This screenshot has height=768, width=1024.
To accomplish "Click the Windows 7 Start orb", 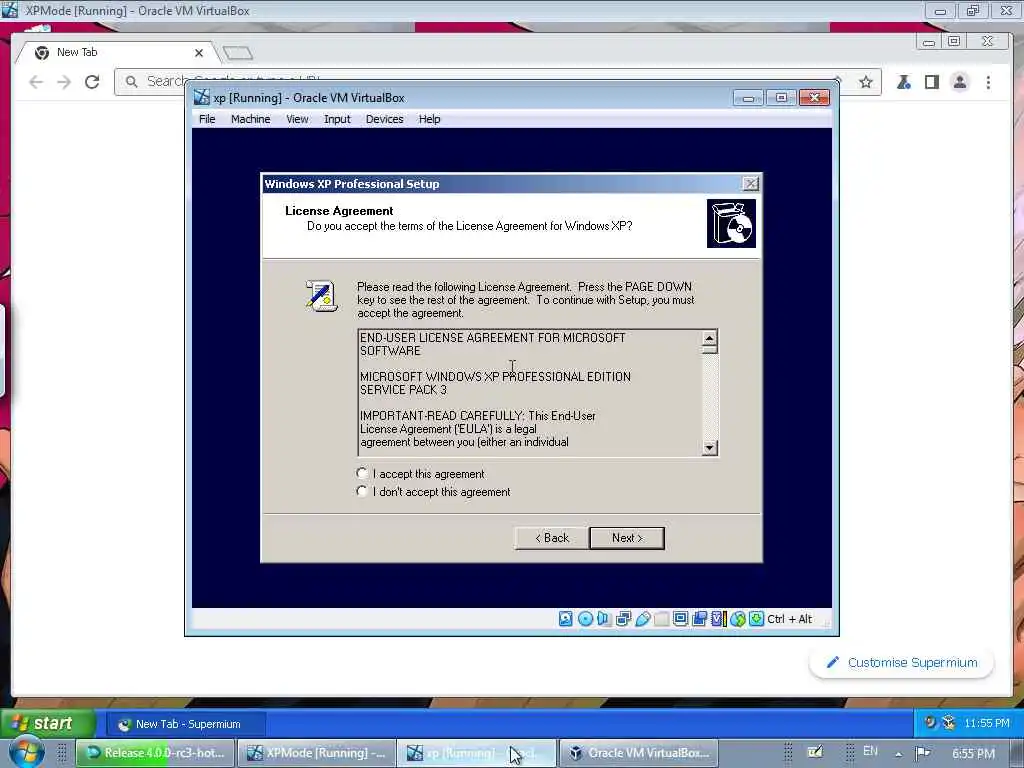I will pos(26,752).
